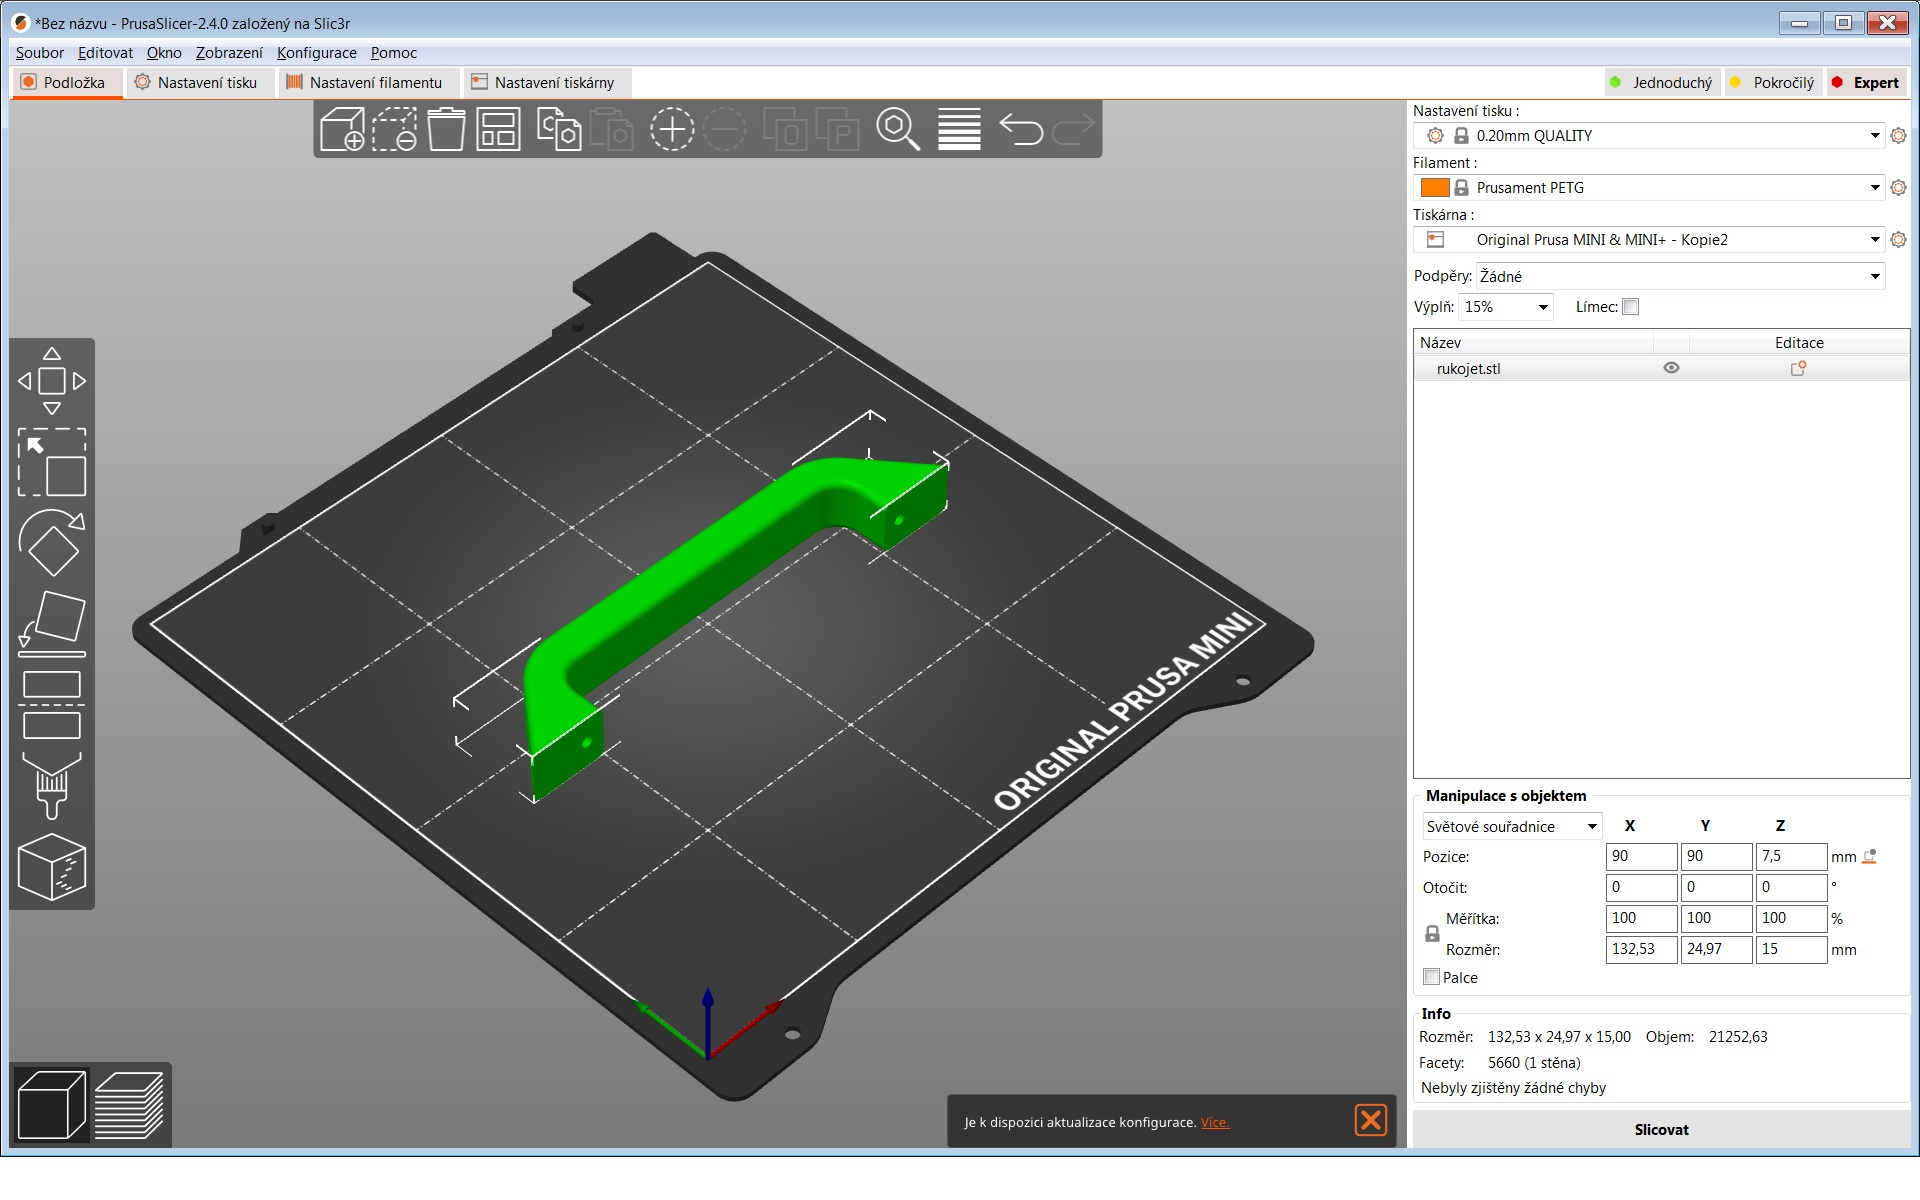Image resolution: width=1920 pixels, height=1200 pixels.
Task: Toggle the scale ratio lock icon
Action: (x=1432, y=934)
